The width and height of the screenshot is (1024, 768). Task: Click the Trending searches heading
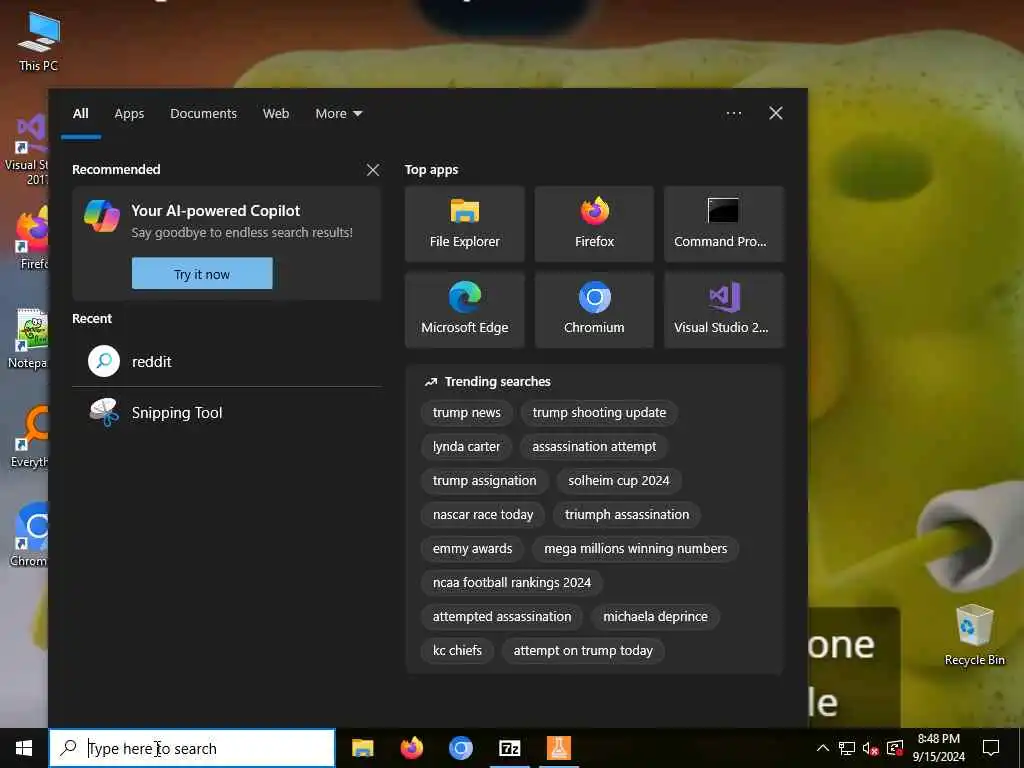coord(497,381)
